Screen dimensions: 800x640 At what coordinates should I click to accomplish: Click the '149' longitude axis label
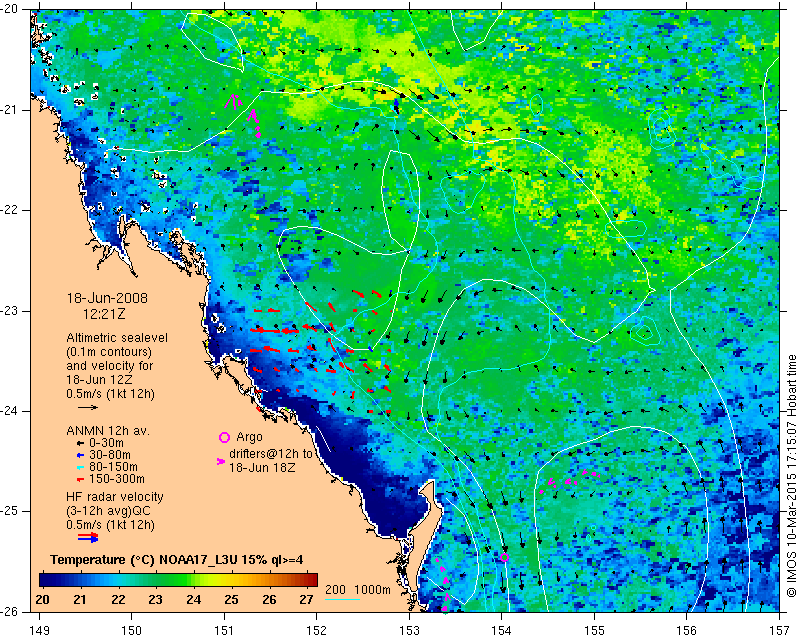40,631
